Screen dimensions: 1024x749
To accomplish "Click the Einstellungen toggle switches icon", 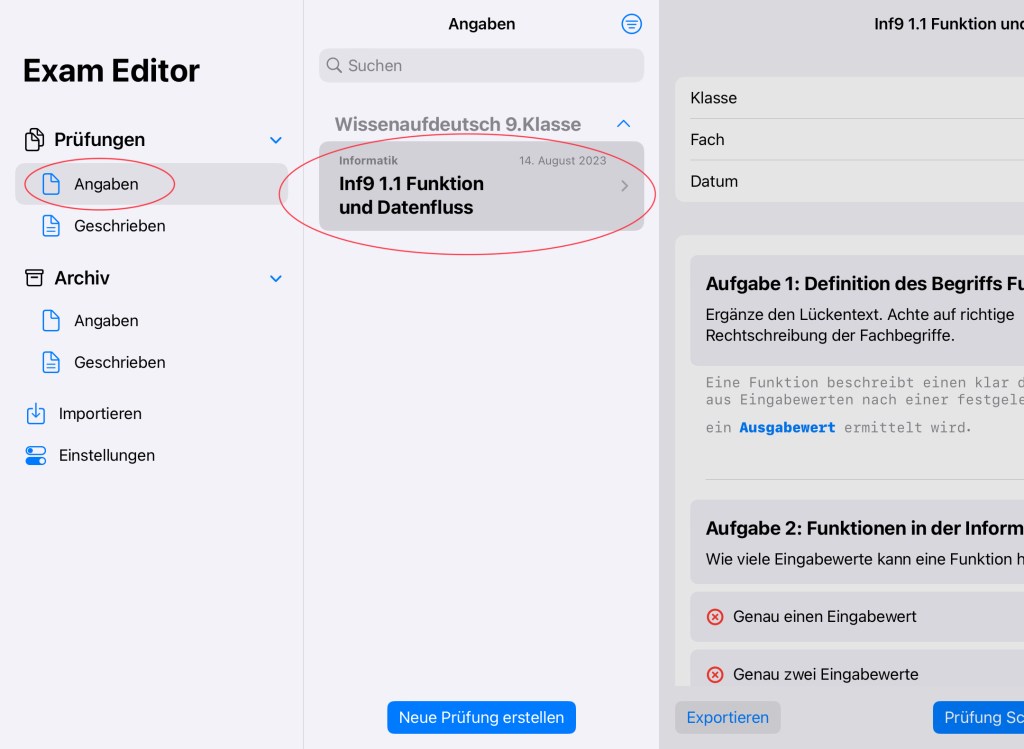I will [x=35, y=455].
